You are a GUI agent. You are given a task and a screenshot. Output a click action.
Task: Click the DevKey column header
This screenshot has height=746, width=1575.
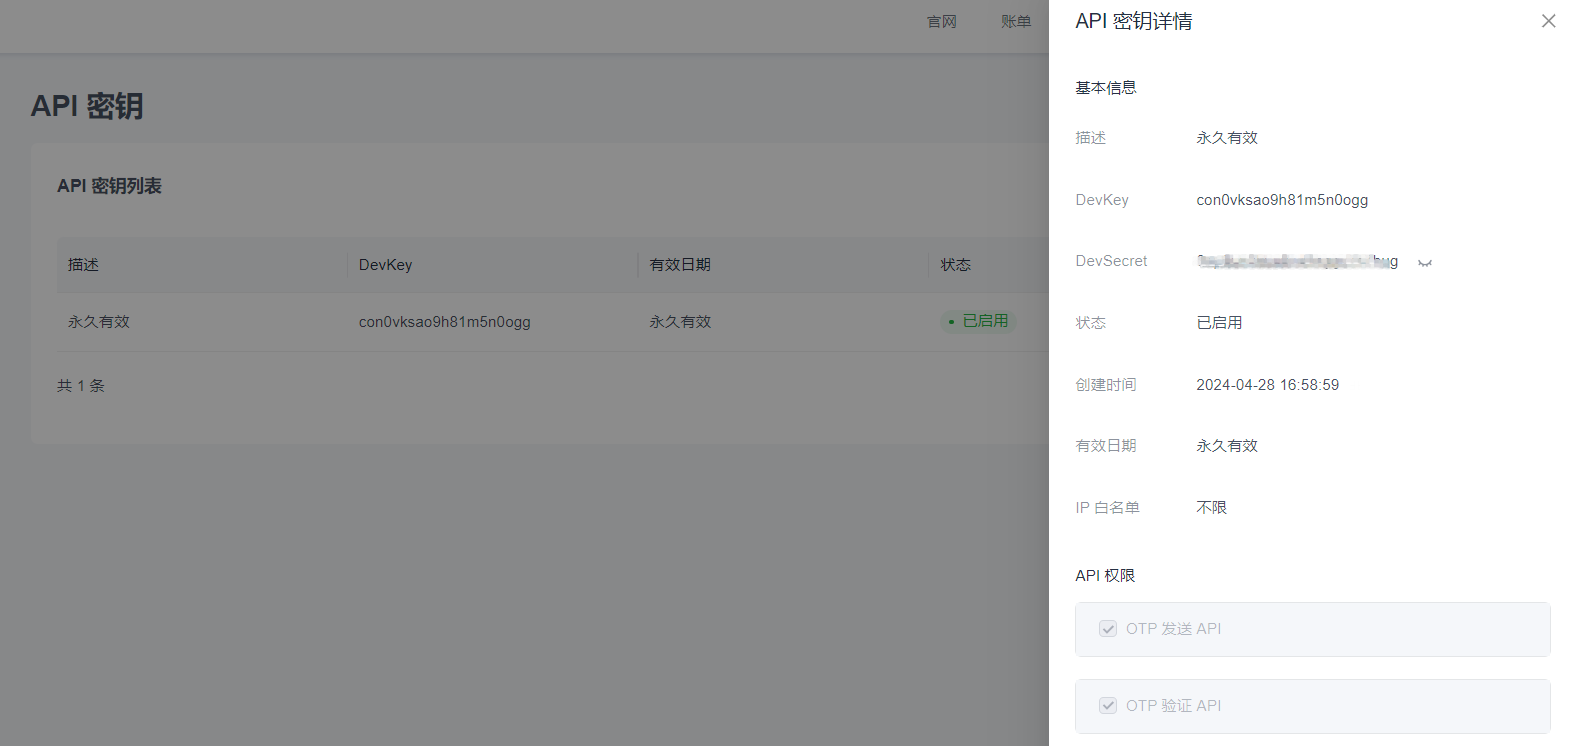(x=386, y=265)
